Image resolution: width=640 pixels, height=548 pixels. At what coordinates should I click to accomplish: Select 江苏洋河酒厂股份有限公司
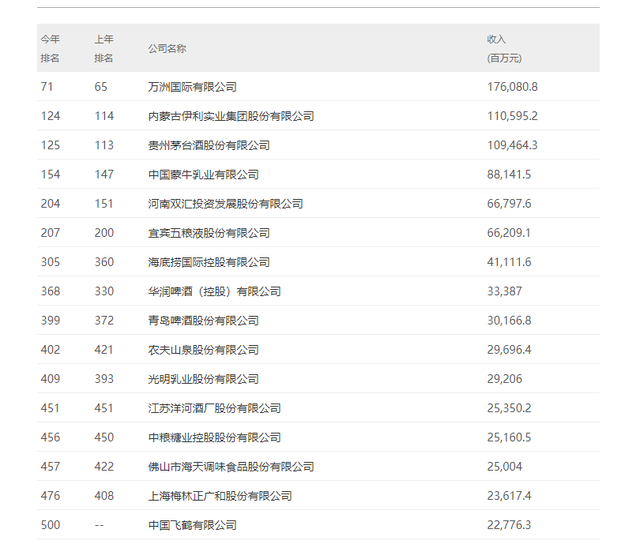pos(214,408)
